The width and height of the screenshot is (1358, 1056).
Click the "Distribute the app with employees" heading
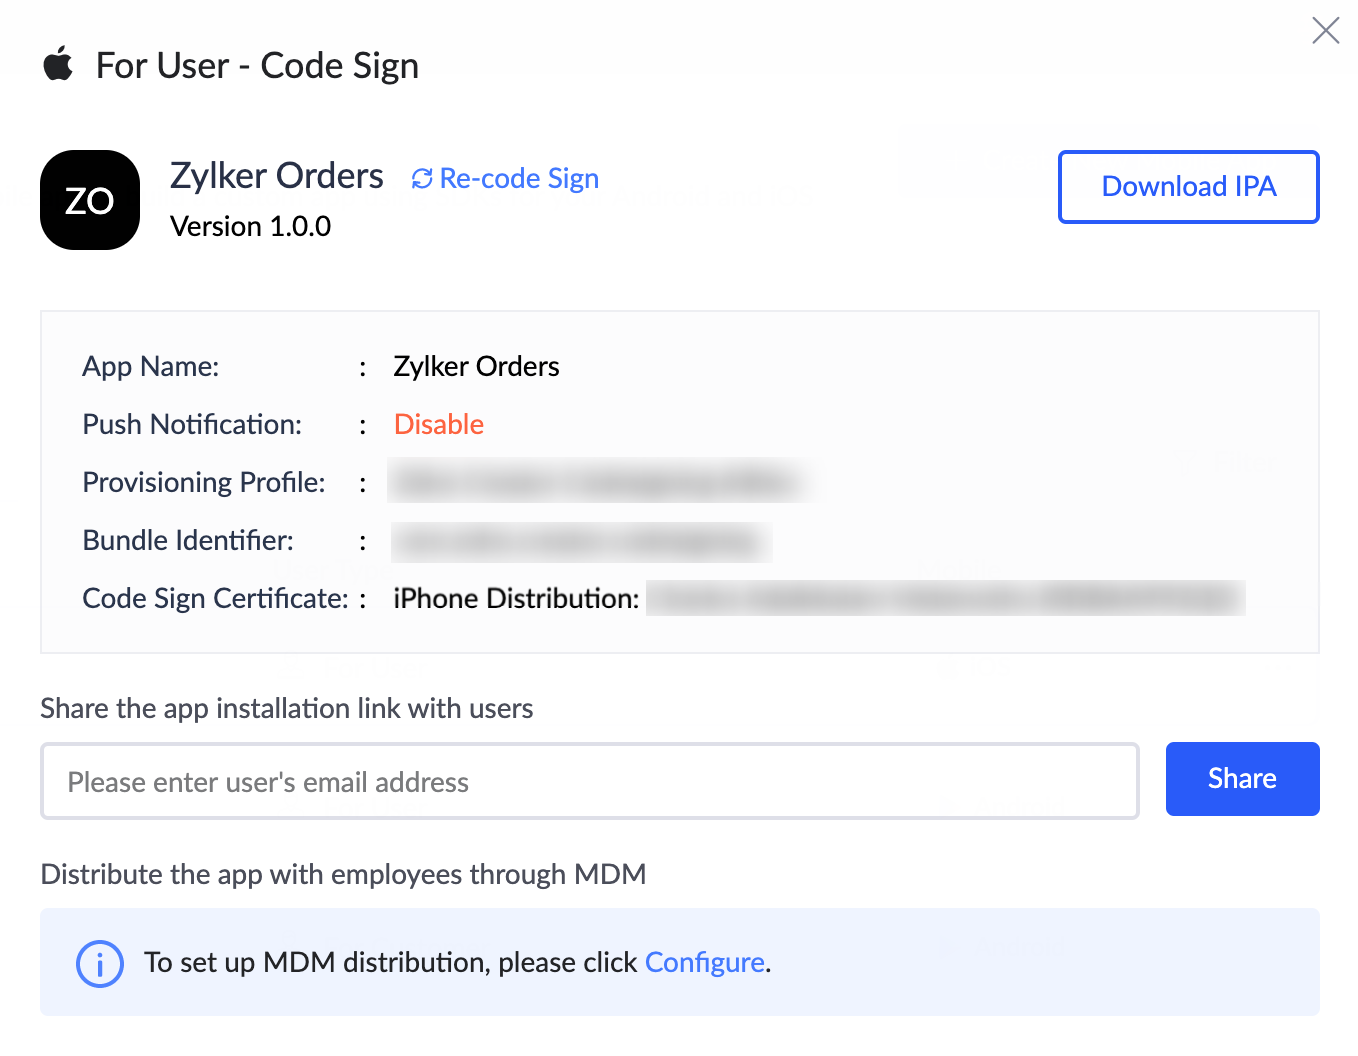pos(343,874)
